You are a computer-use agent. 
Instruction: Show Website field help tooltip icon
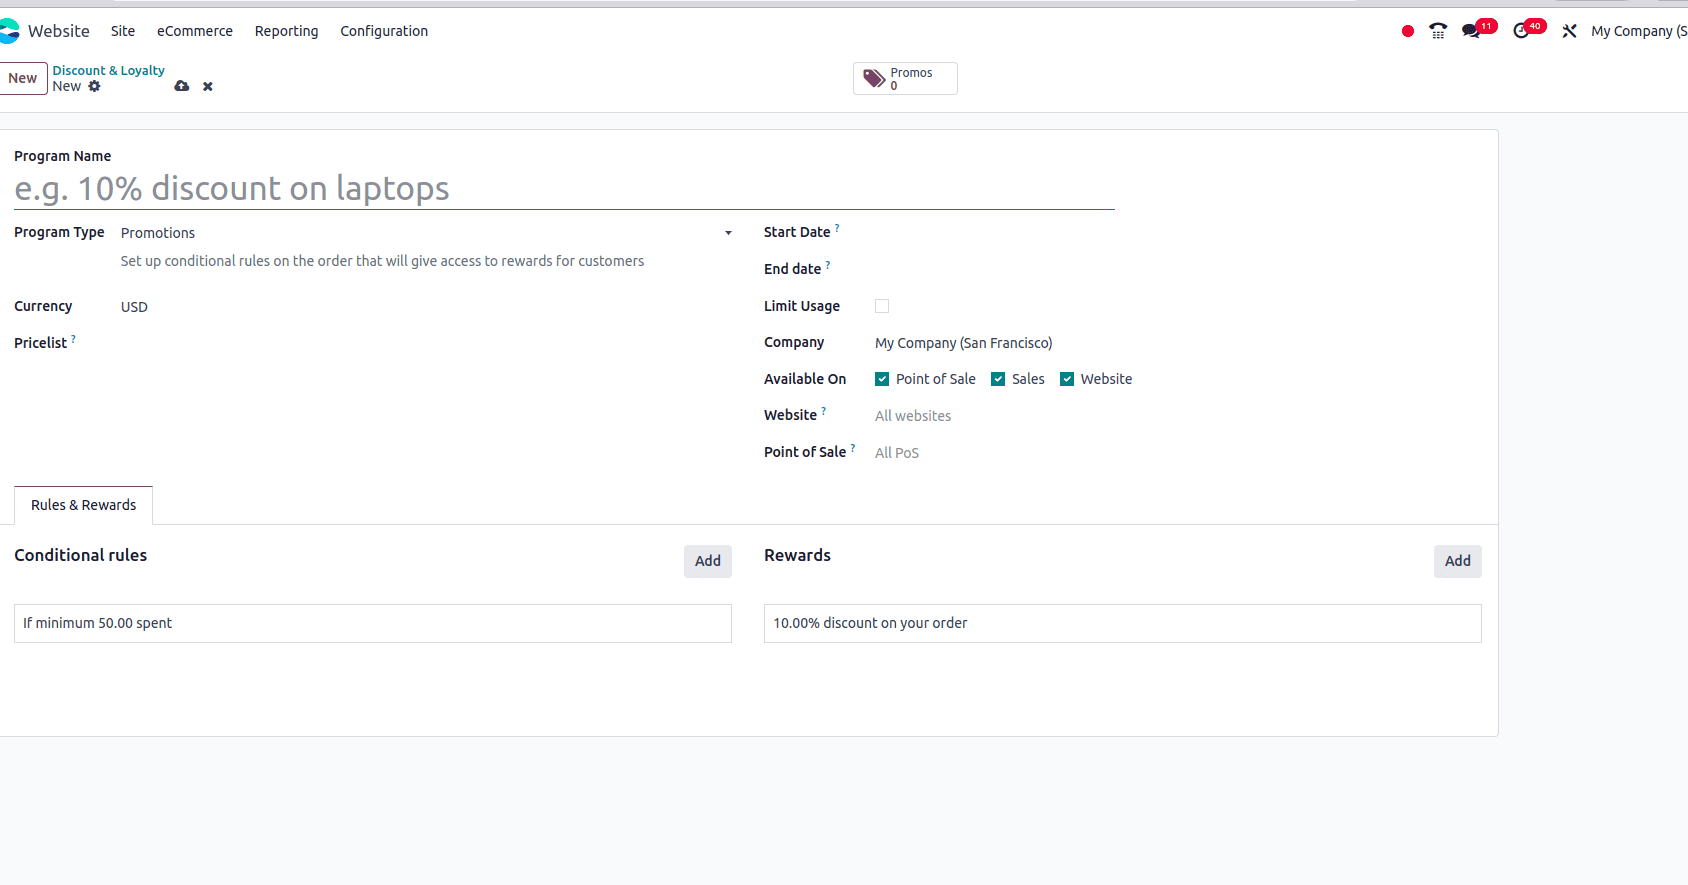point(824,411)
